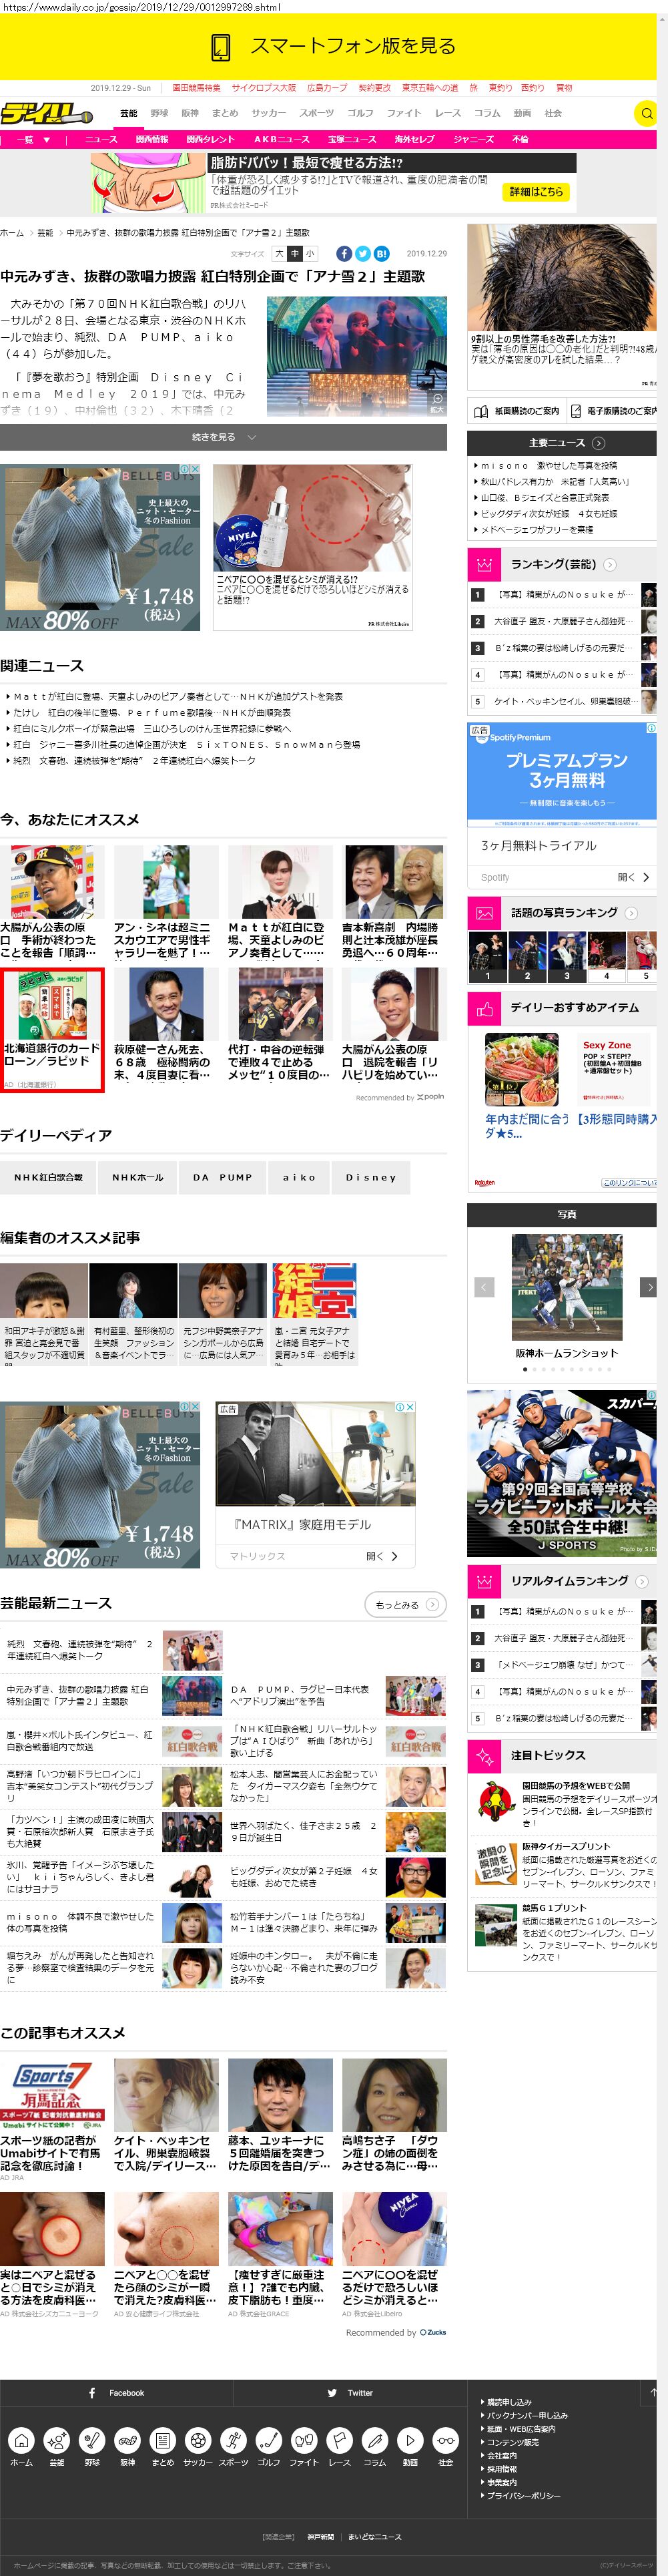Viewport: 668px width, 2576px height.
Task: Click the NHK紅白歌合戦 keyword tag
Action: (48, 1177)
